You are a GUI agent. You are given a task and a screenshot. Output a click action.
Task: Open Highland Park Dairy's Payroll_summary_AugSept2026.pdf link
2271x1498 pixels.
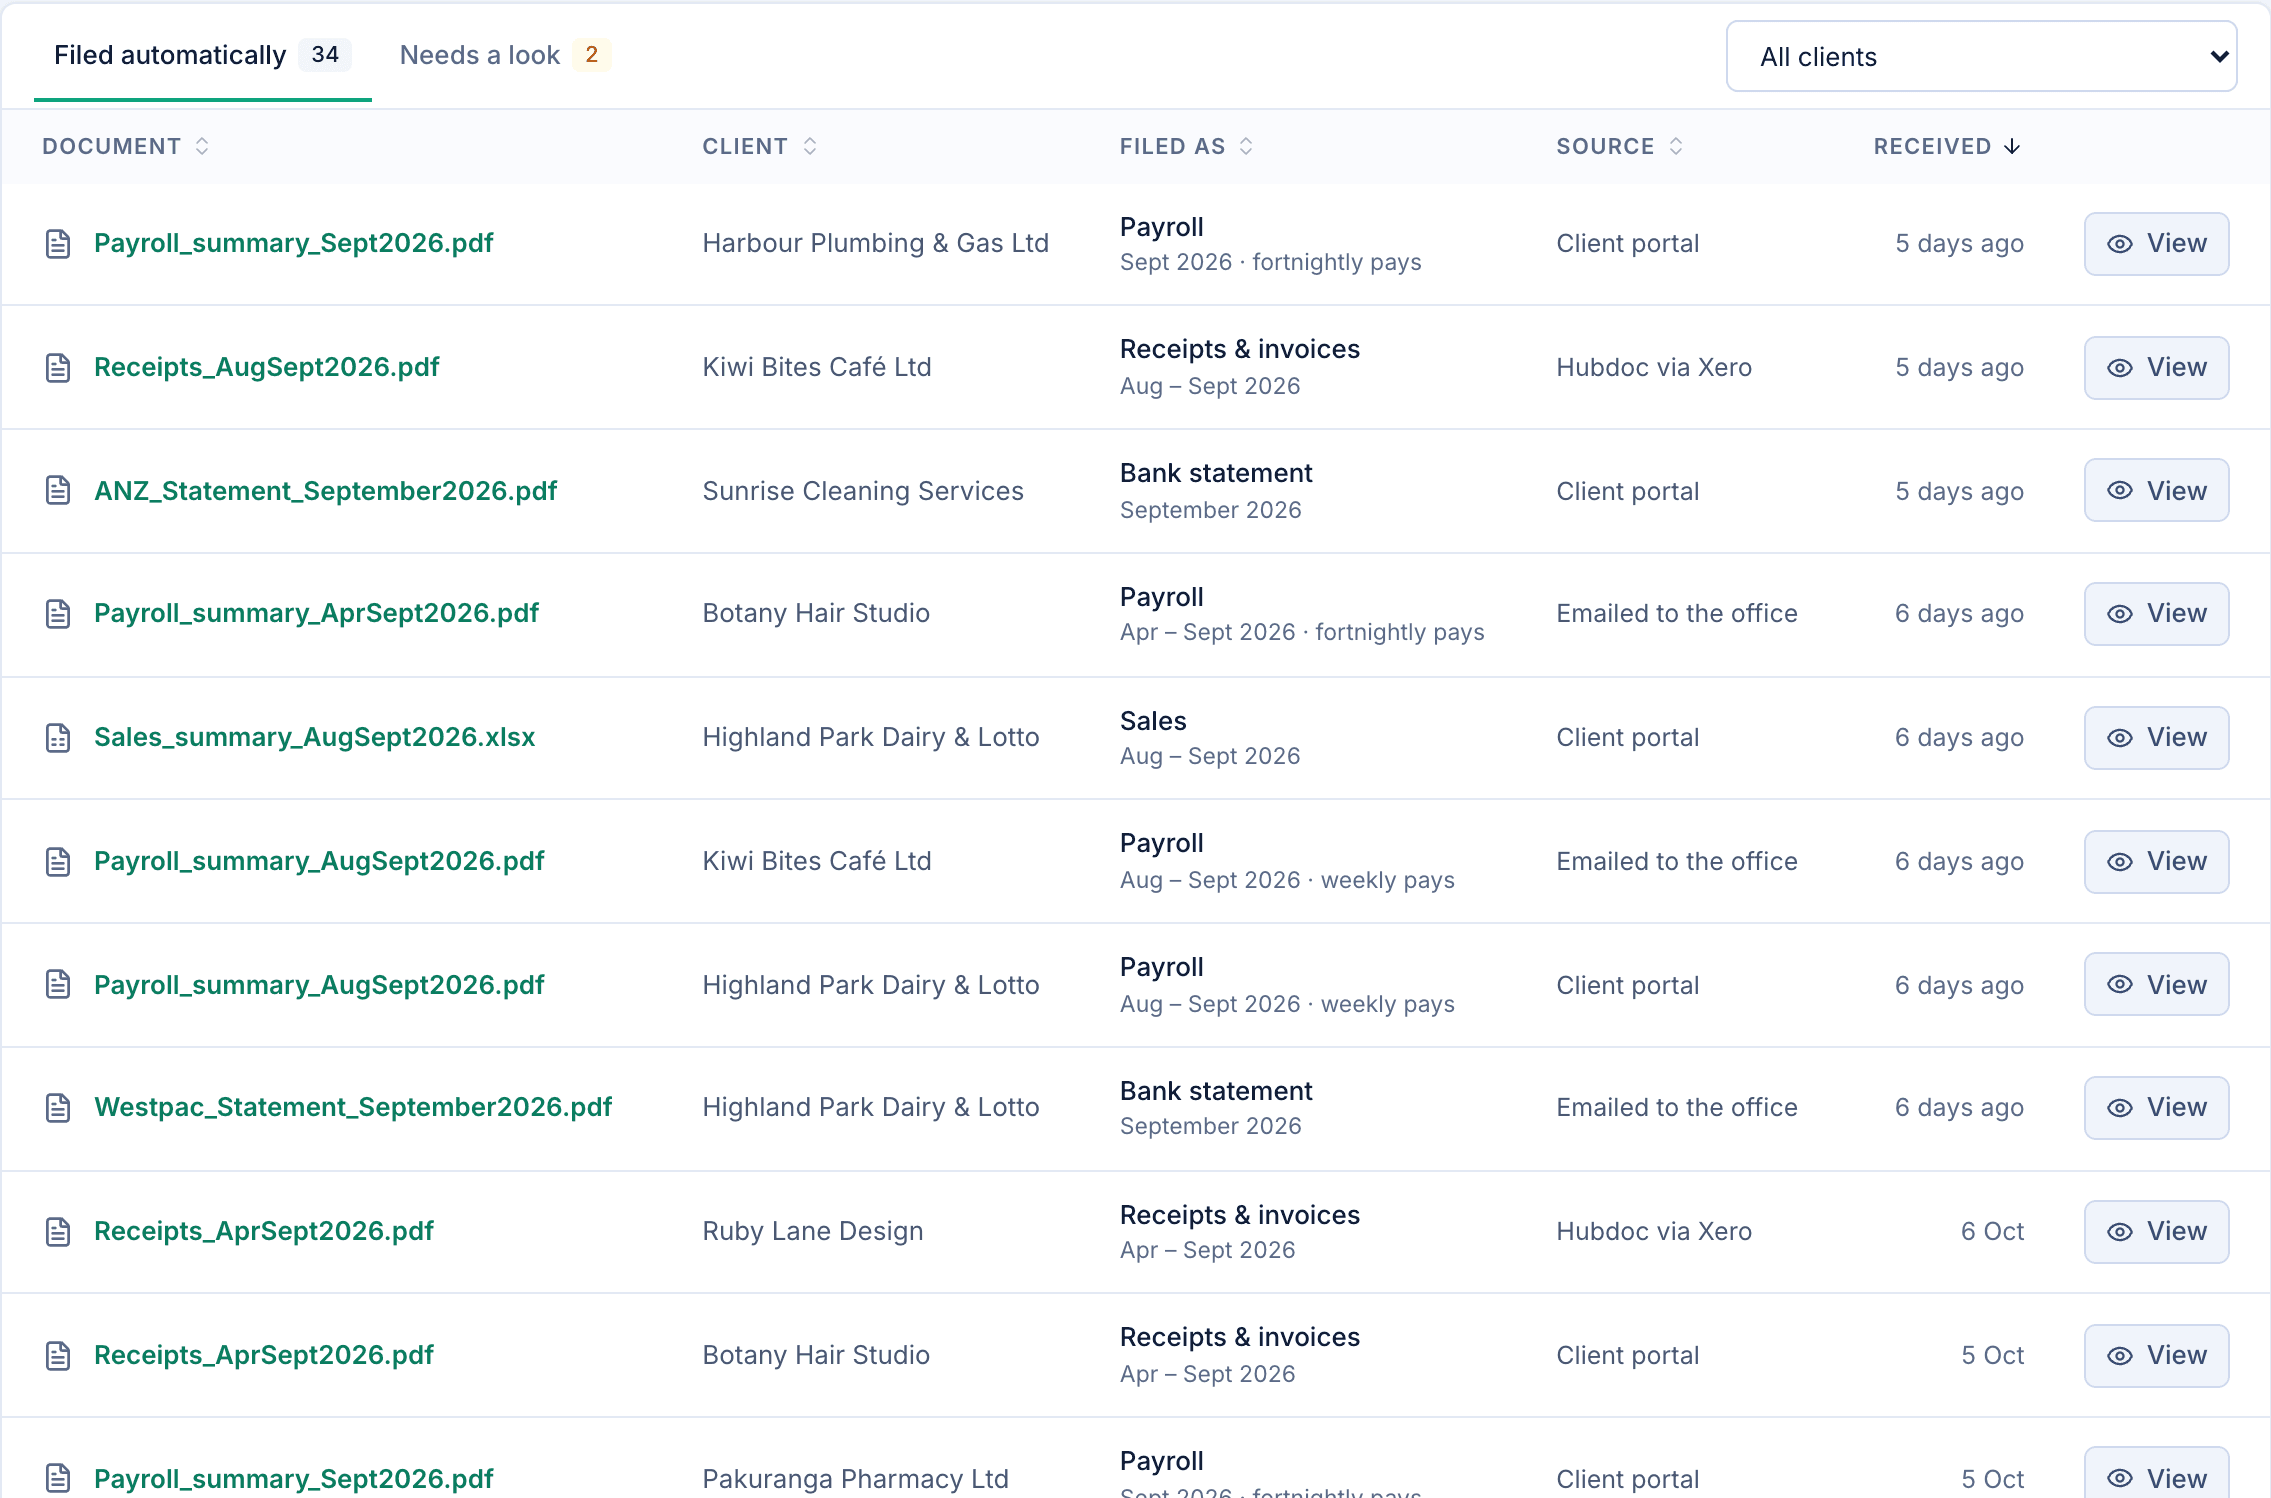coord(319,985)
